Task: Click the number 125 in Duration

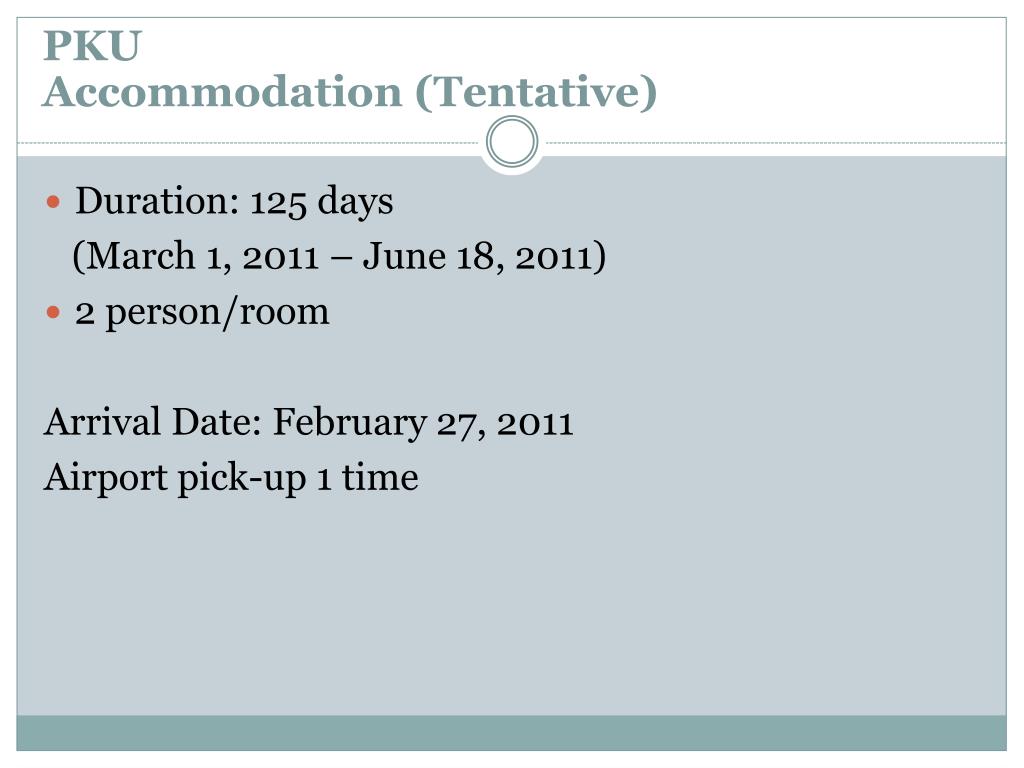Action: [x=278, y=202]
